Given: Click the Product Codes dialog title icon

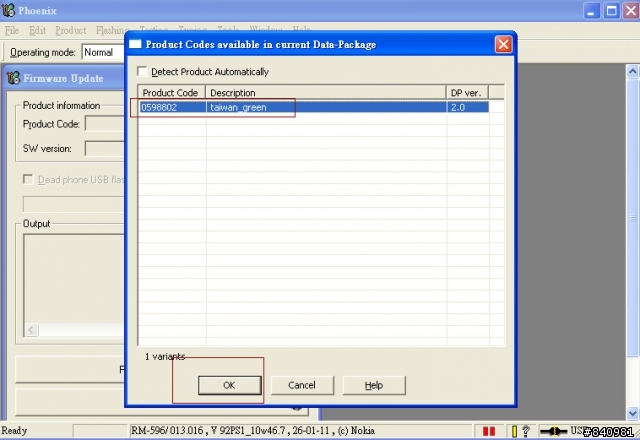Looking at the screenshot, I should [x=135, y=44].
